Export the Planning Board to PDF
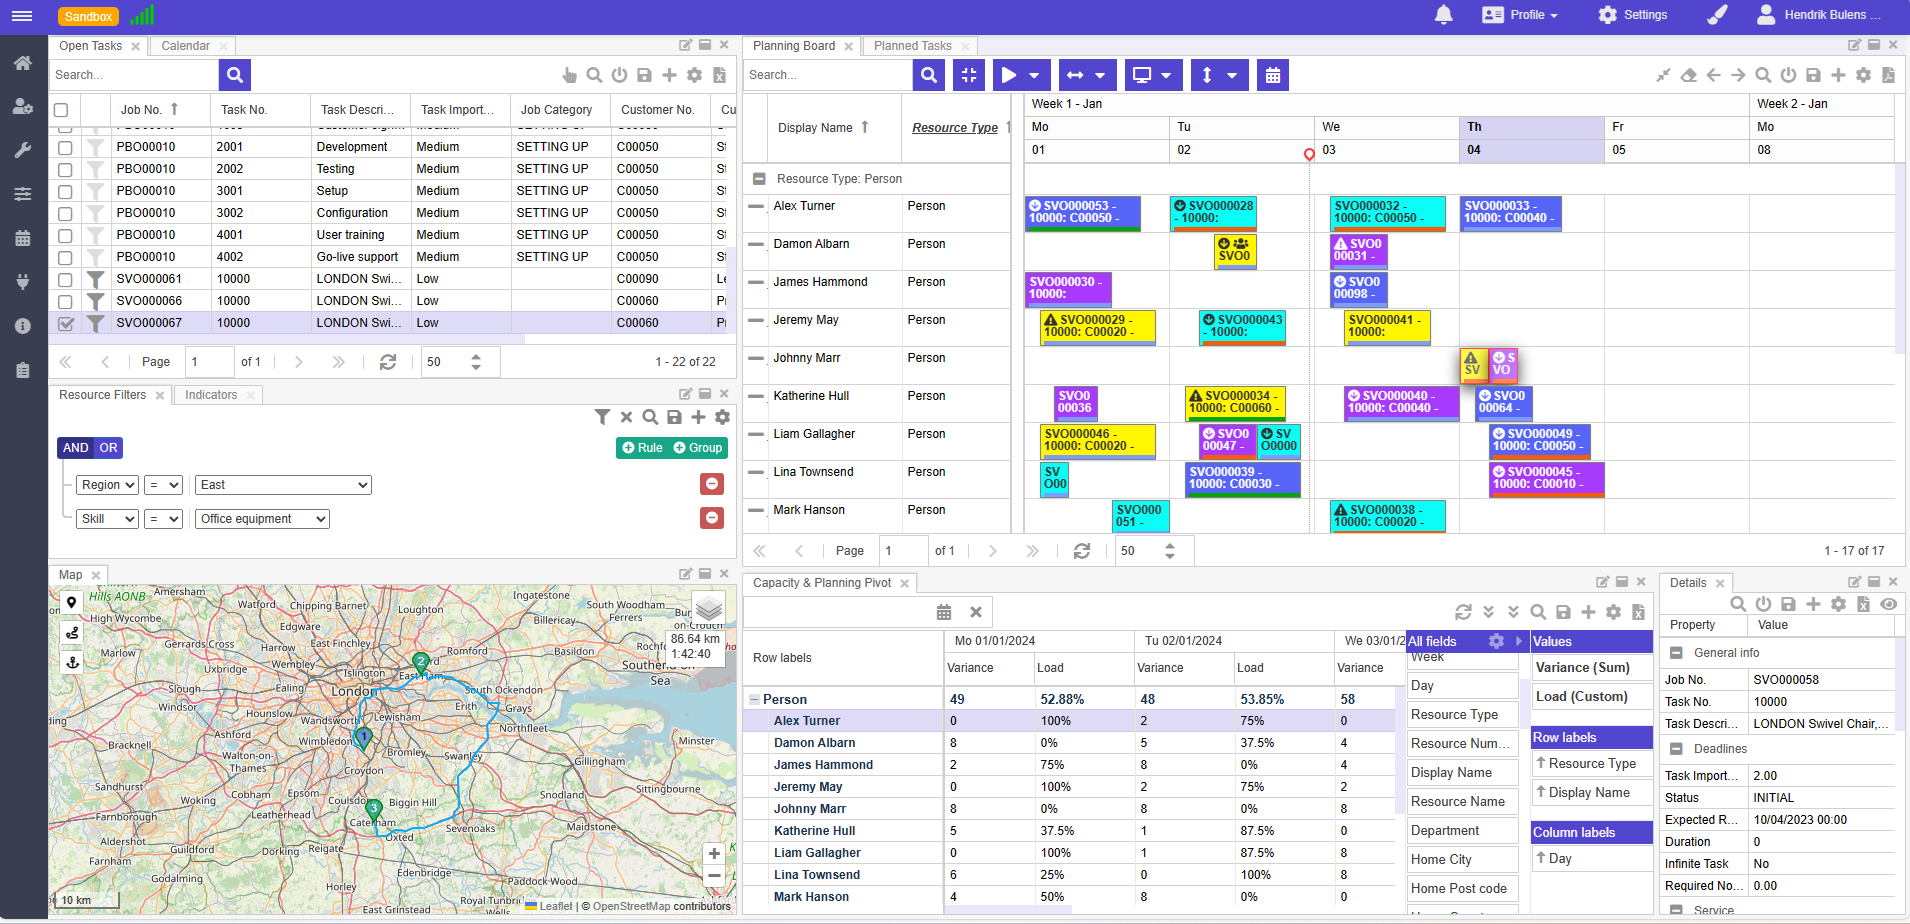Screen dimensions: 1910x924 coord(1888,75)
